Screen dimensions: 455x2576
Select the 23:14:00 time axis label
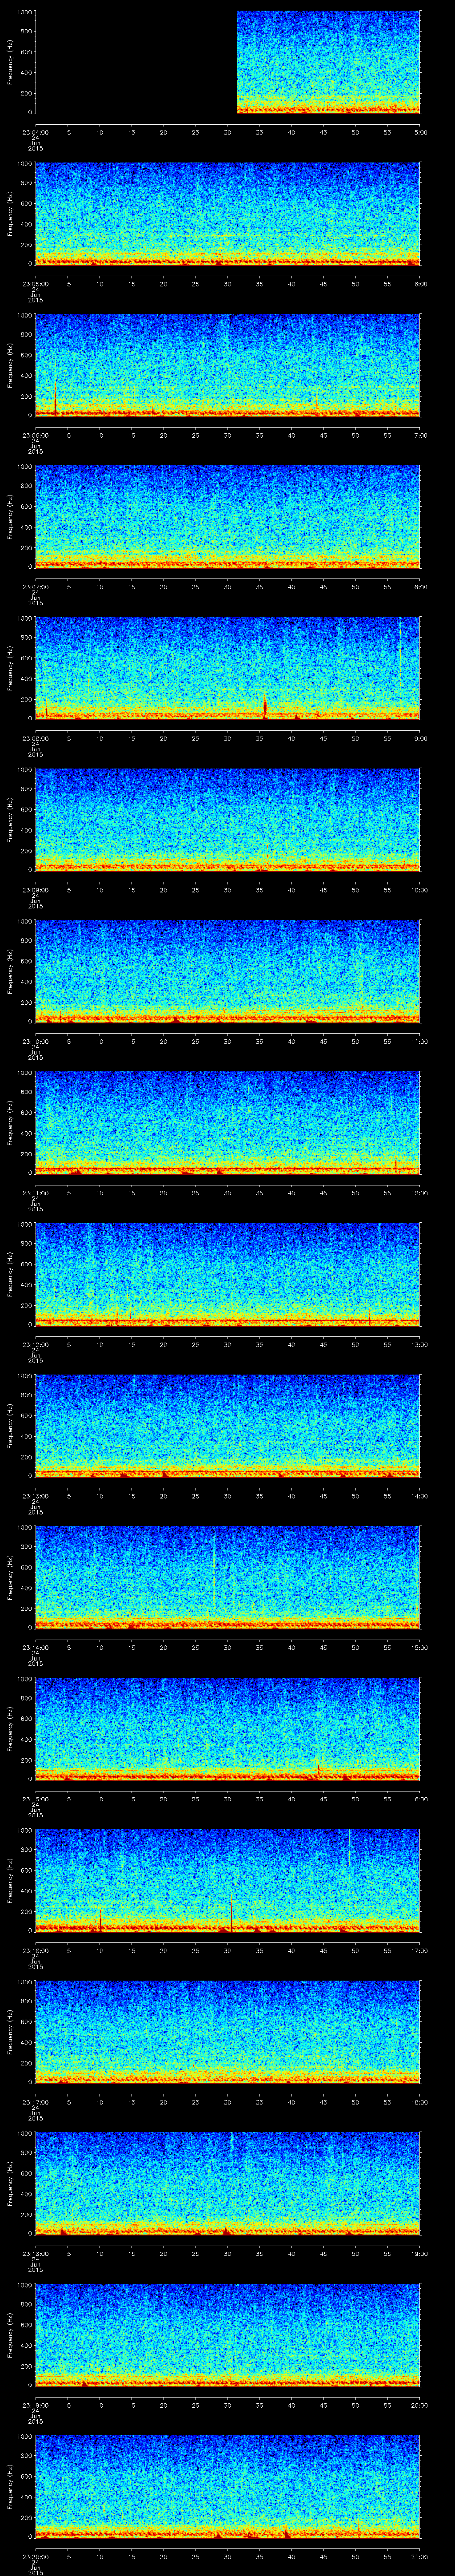(35, 1647)
